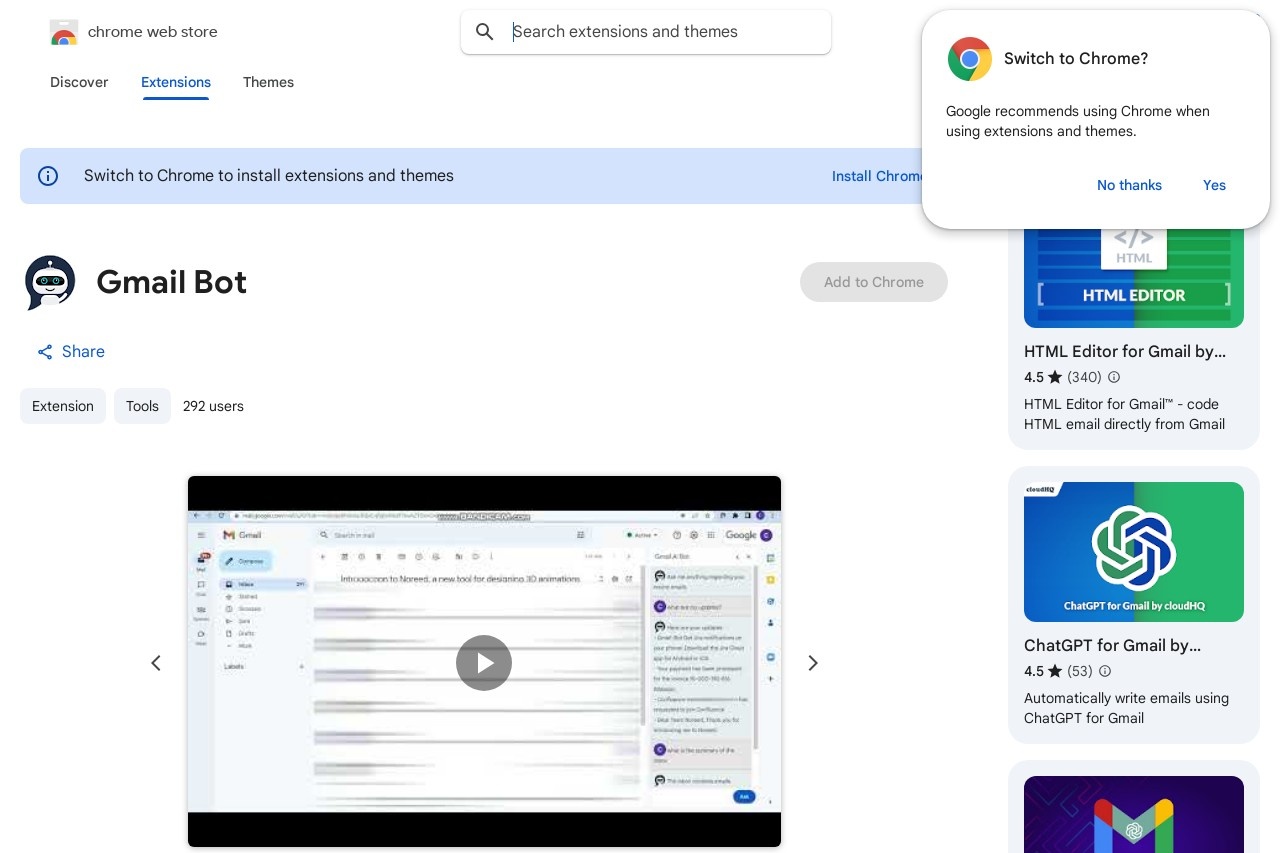Viewport: 1280px width, 853px height.
Task: Open ChatGPT for Gmail by... title
Action: (x=1112, y=645)
